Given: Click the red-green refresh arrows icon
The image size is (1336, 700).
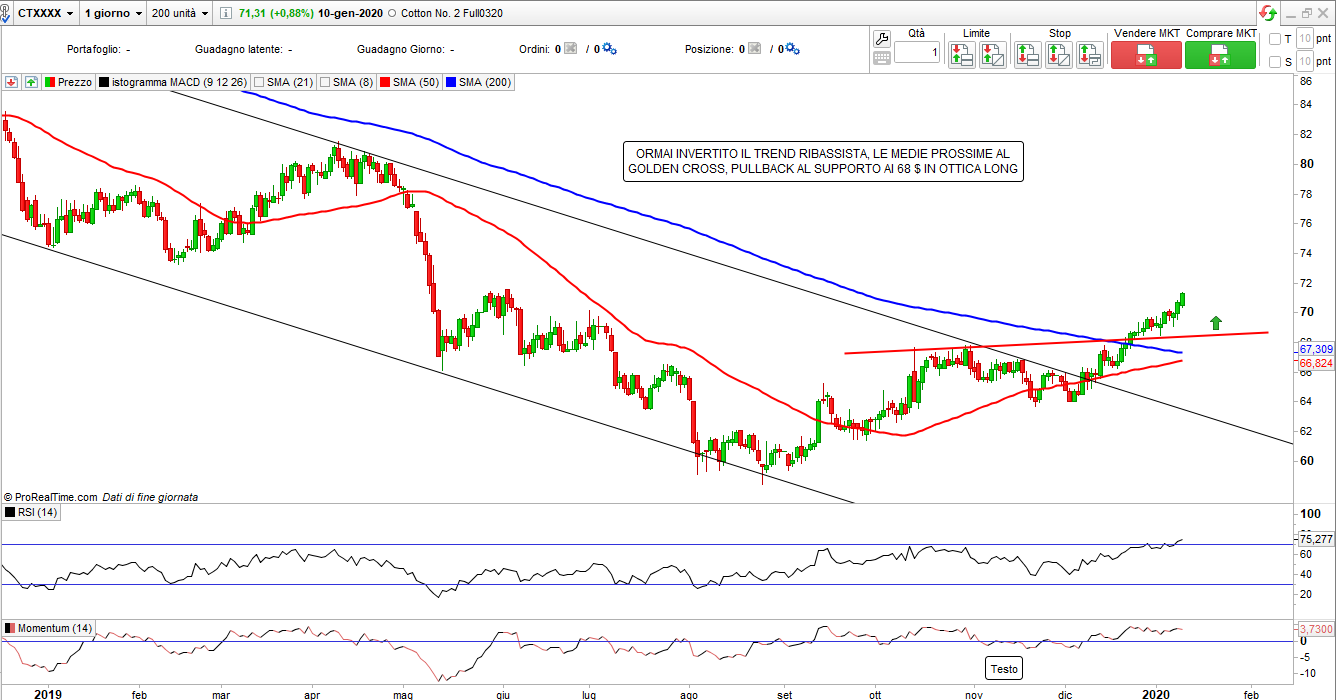Looking at the screenshot, I should click(1268, 13).
